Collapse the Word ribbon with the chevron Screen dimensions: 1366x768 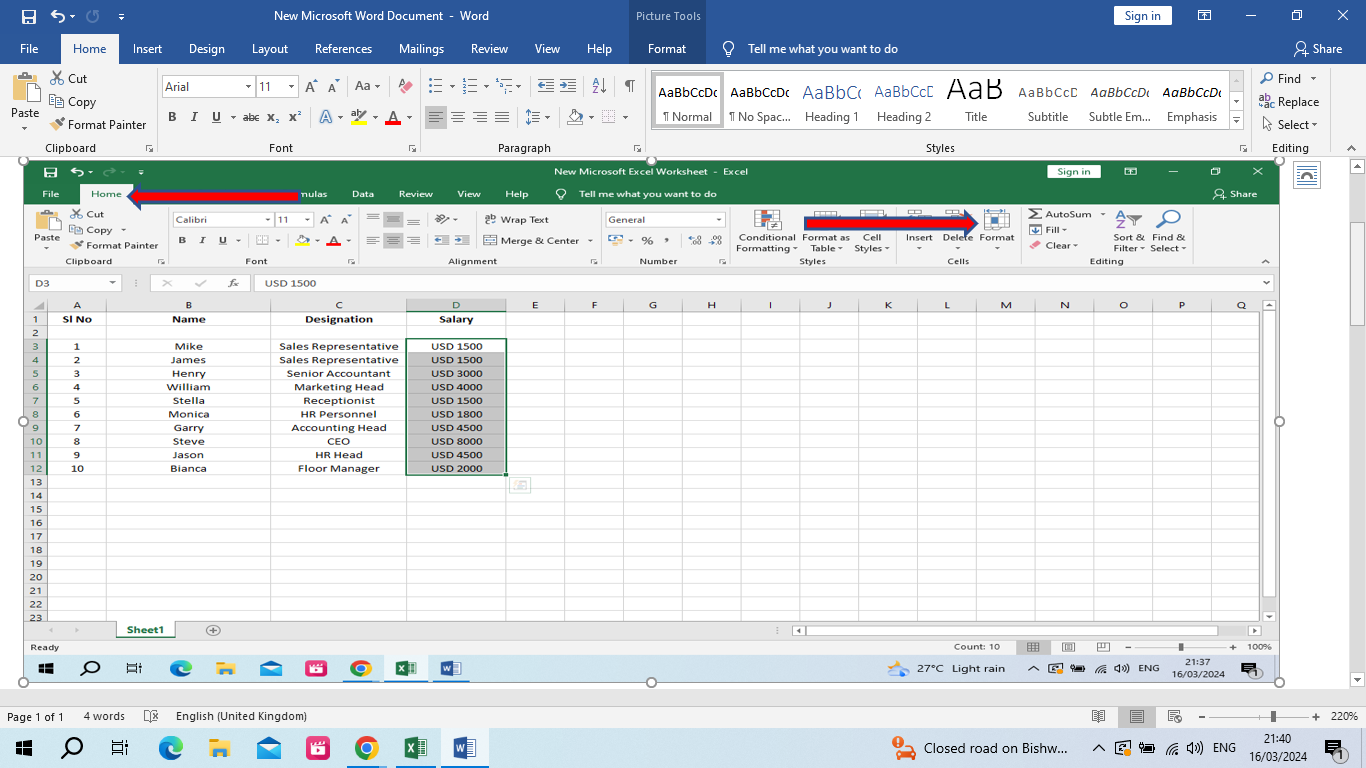click(x=1352, y=148)
